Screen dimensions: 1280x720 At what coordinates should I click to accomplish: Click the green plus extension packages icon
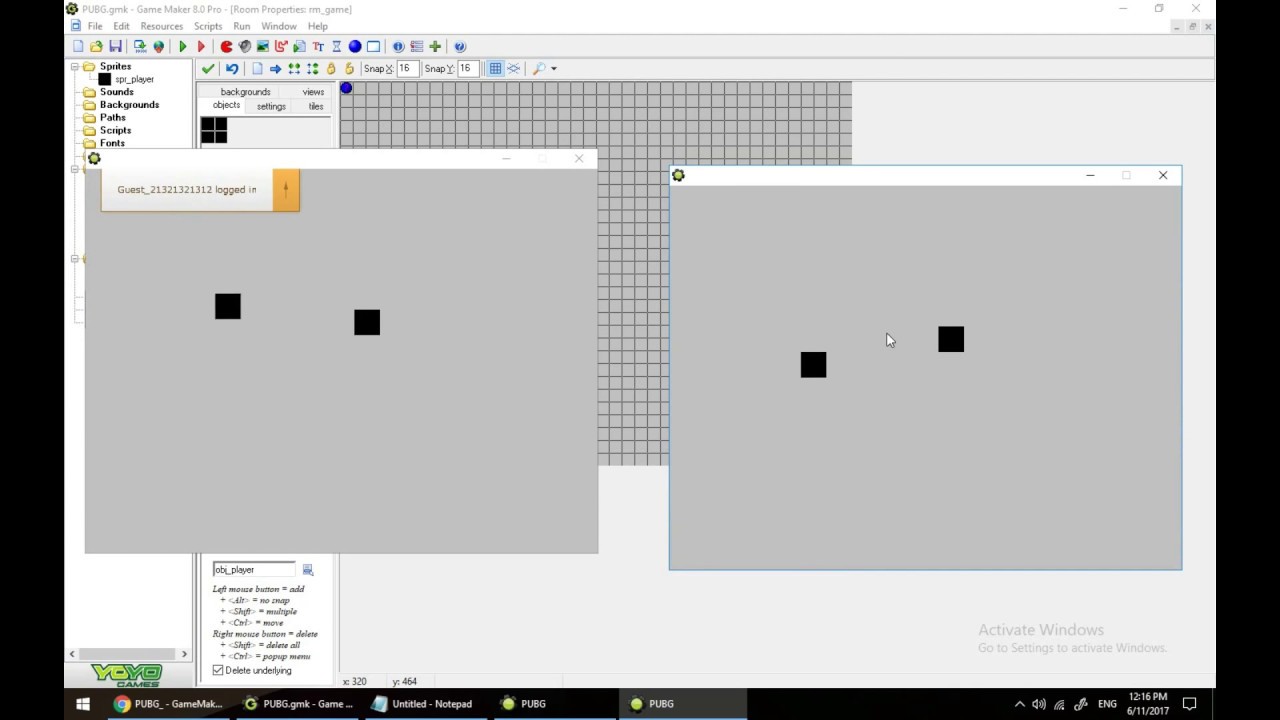click(x=435, y=46)
